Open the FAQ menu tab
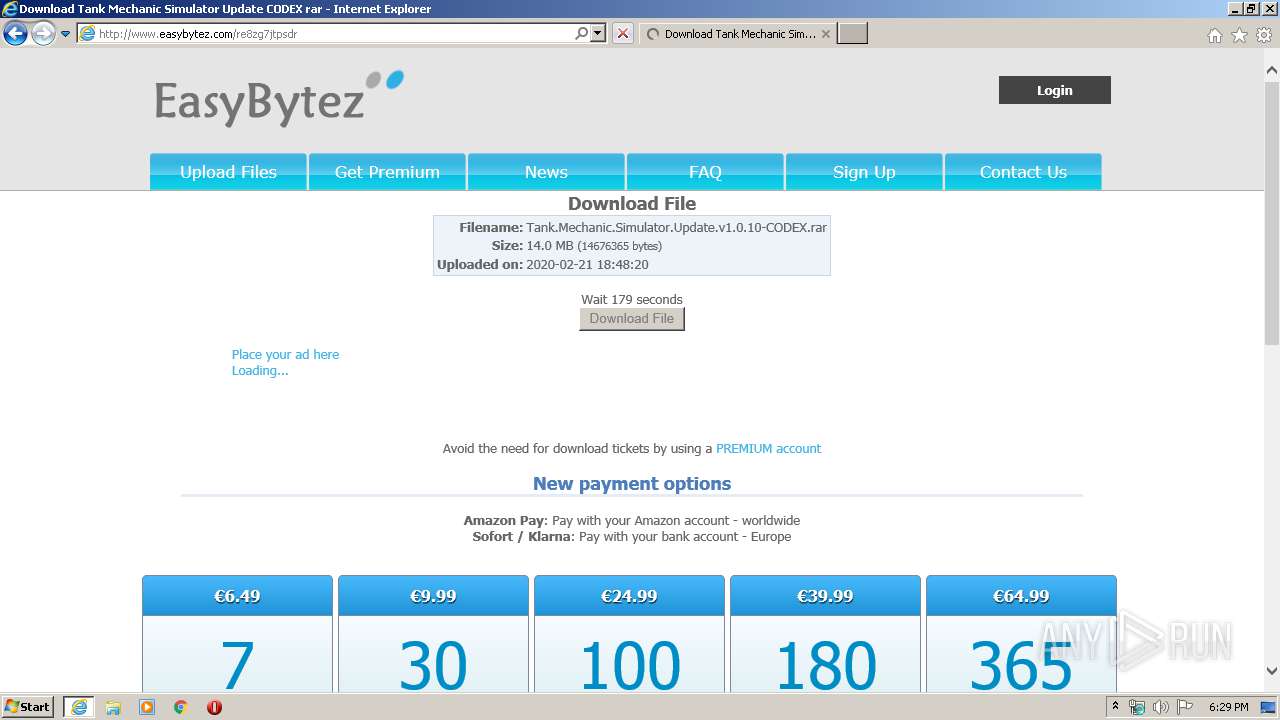 705,172
